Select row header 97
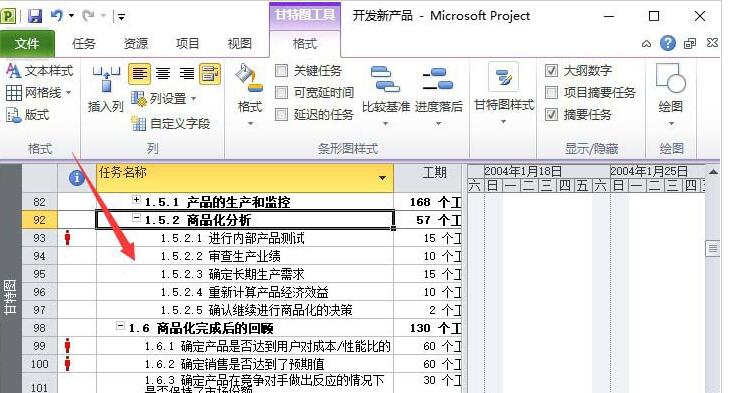Screen dimensions: 740x393 (40, 310)
